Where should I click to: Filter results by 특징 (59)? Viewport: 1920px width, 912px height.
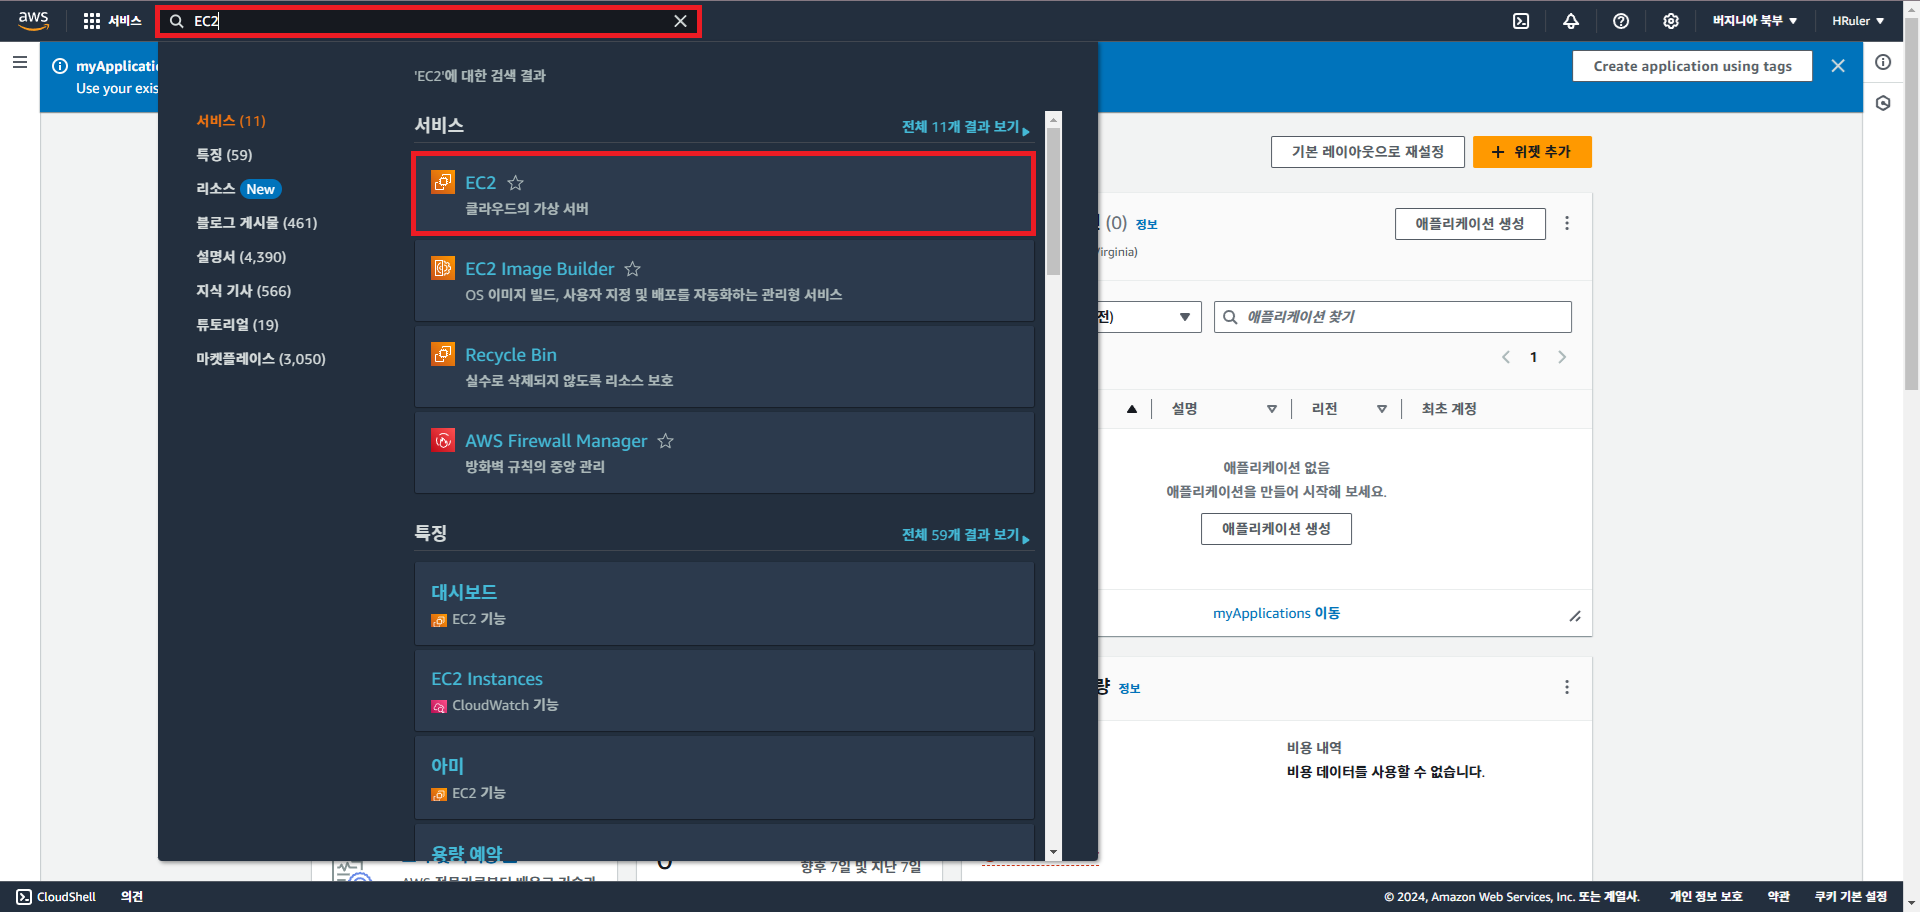click(x=224, y=155)
